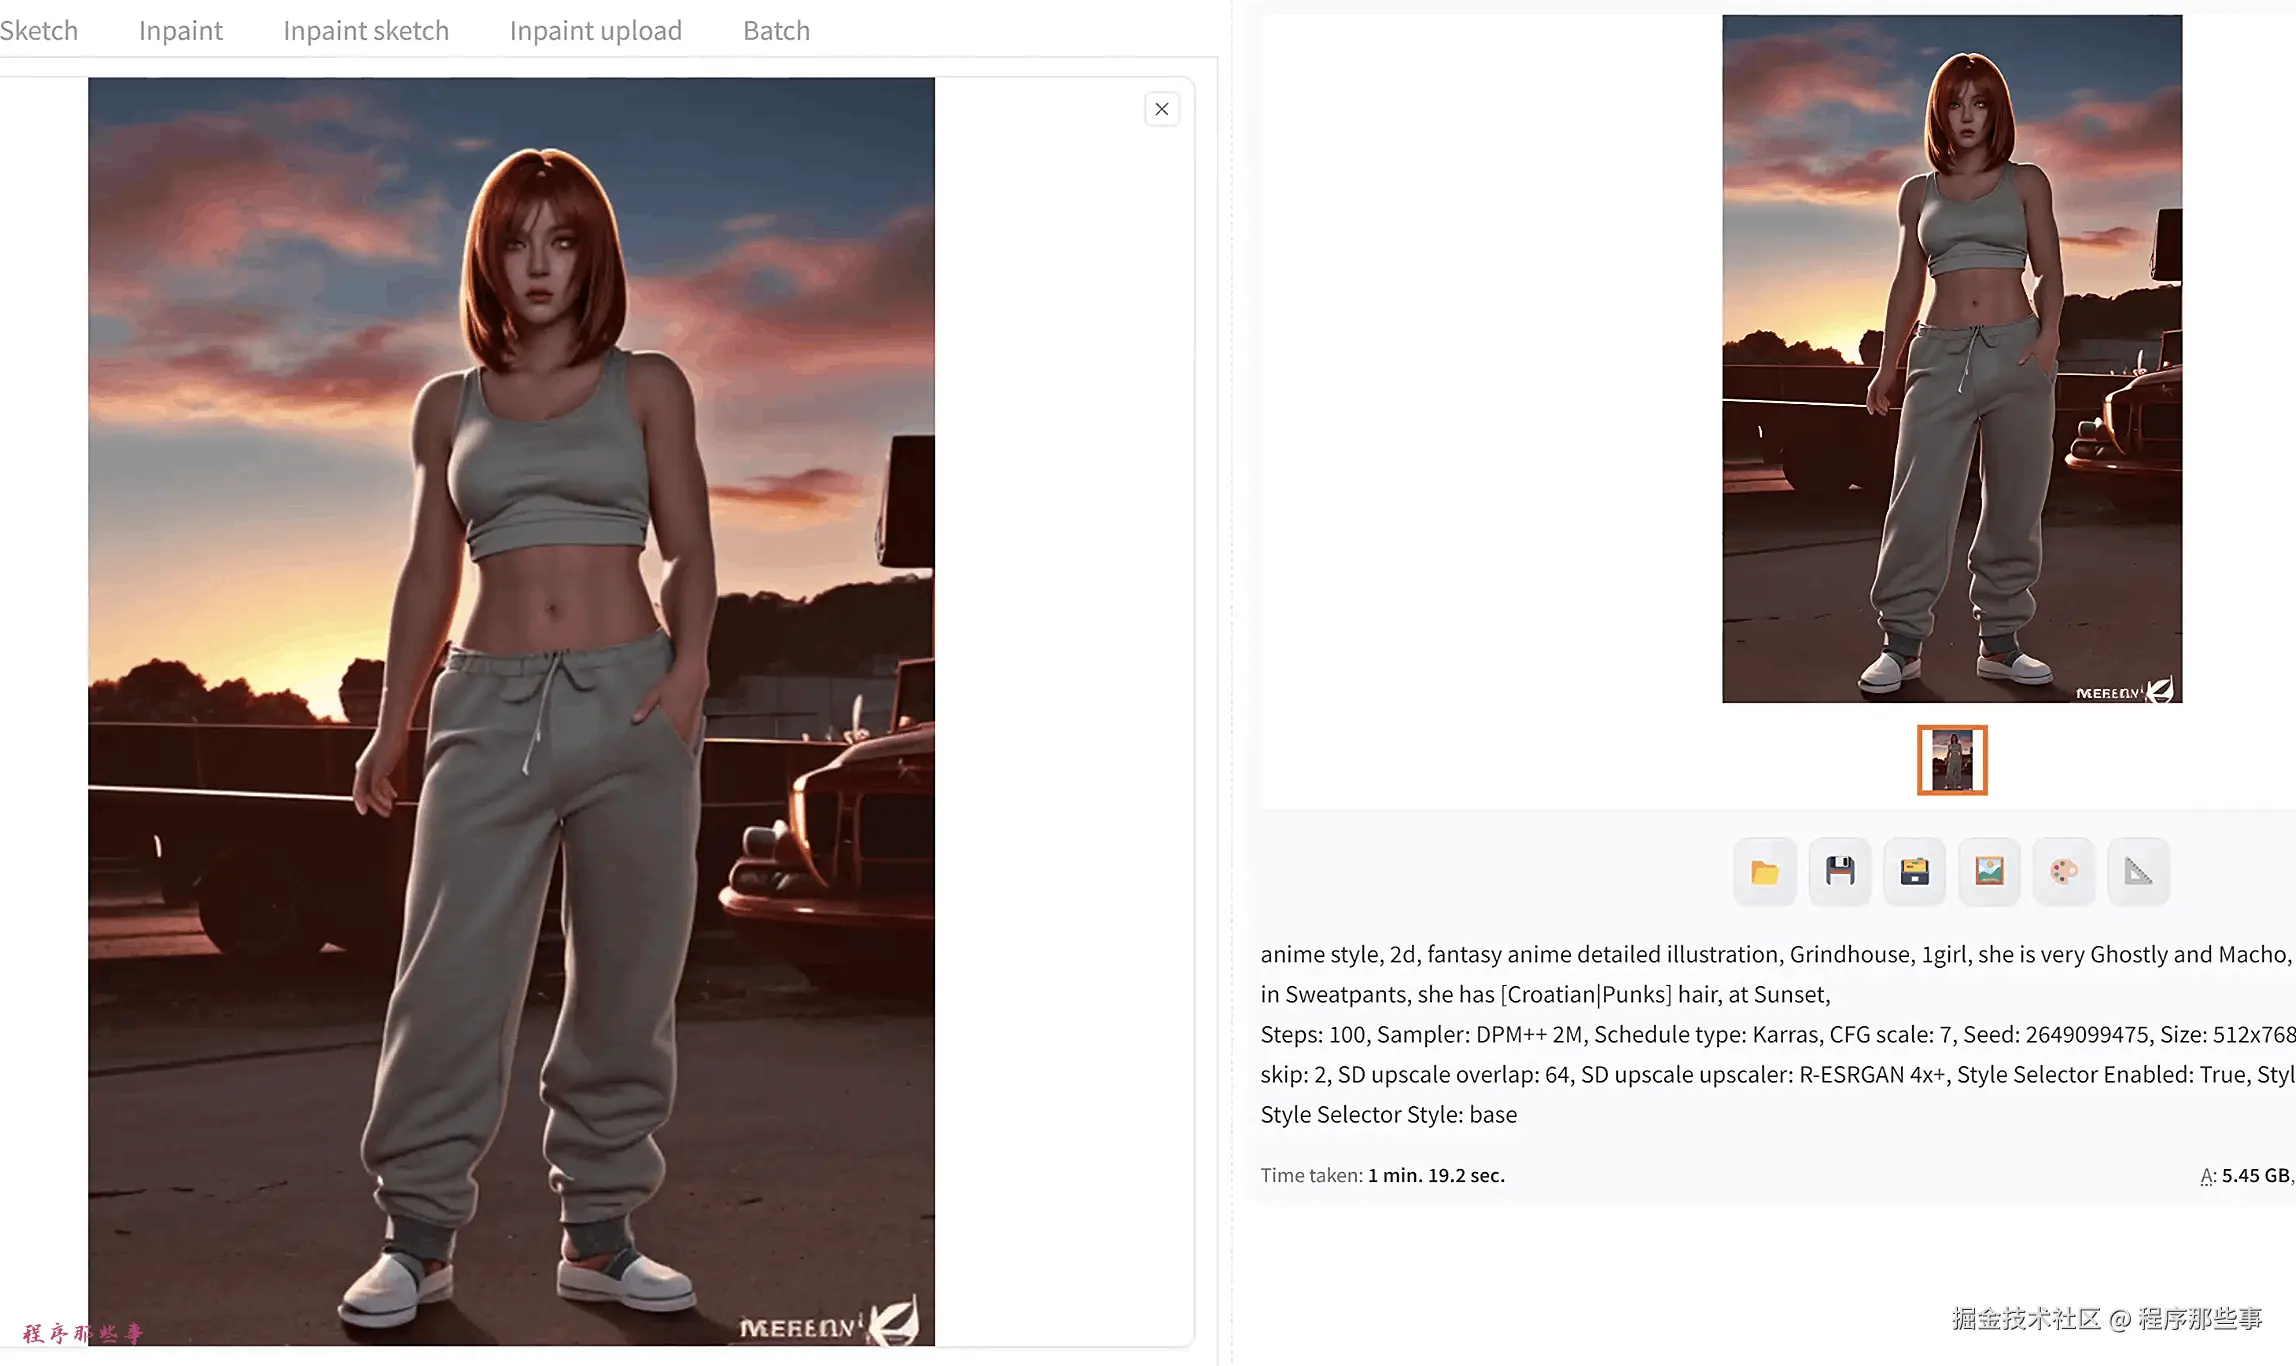Click the 'A: 5.45 GB' memory stat

pyautogui.click(x=2246, y=1176)
